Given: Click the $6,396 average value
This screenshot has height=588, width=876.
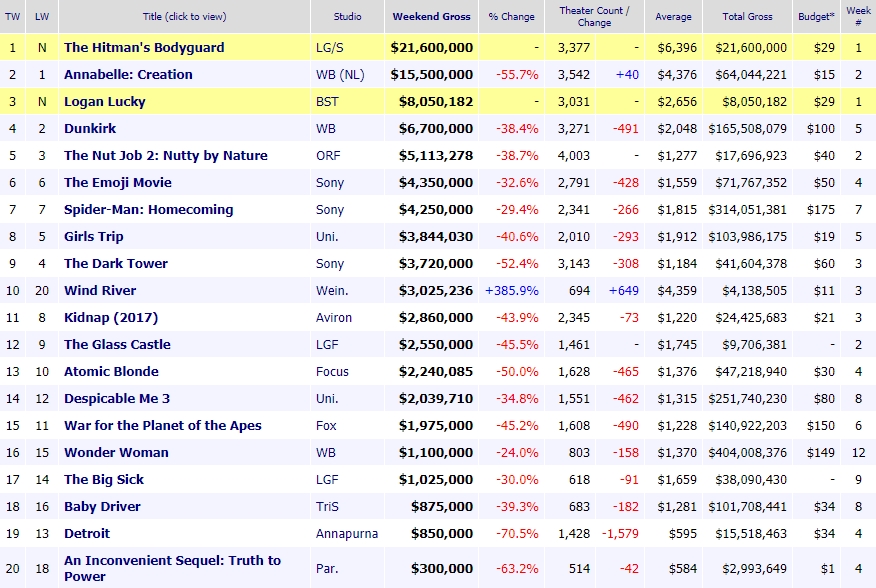Looking at the screenshot, I should [x=677, y=48].
